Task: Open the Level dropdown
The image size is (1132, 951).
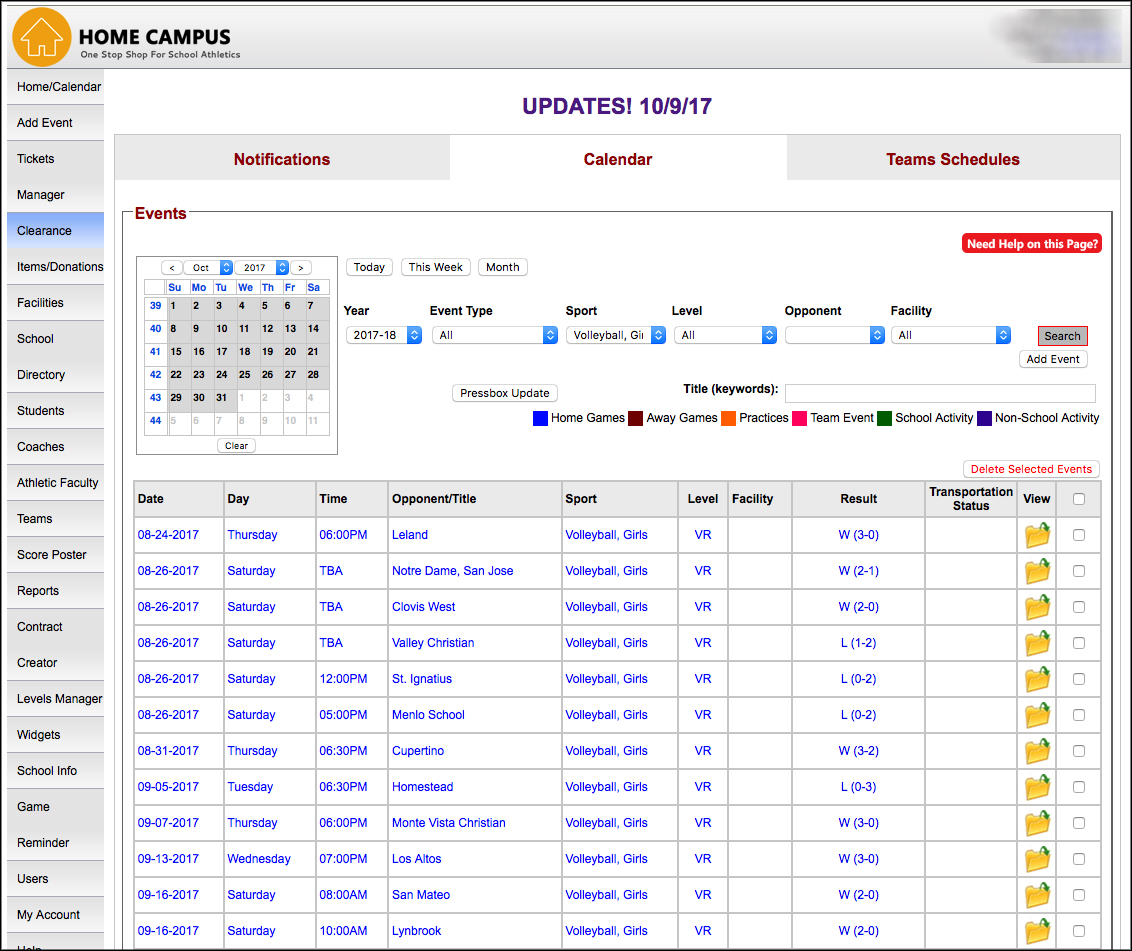Action: pyautogui.click(x=725, y=335)
